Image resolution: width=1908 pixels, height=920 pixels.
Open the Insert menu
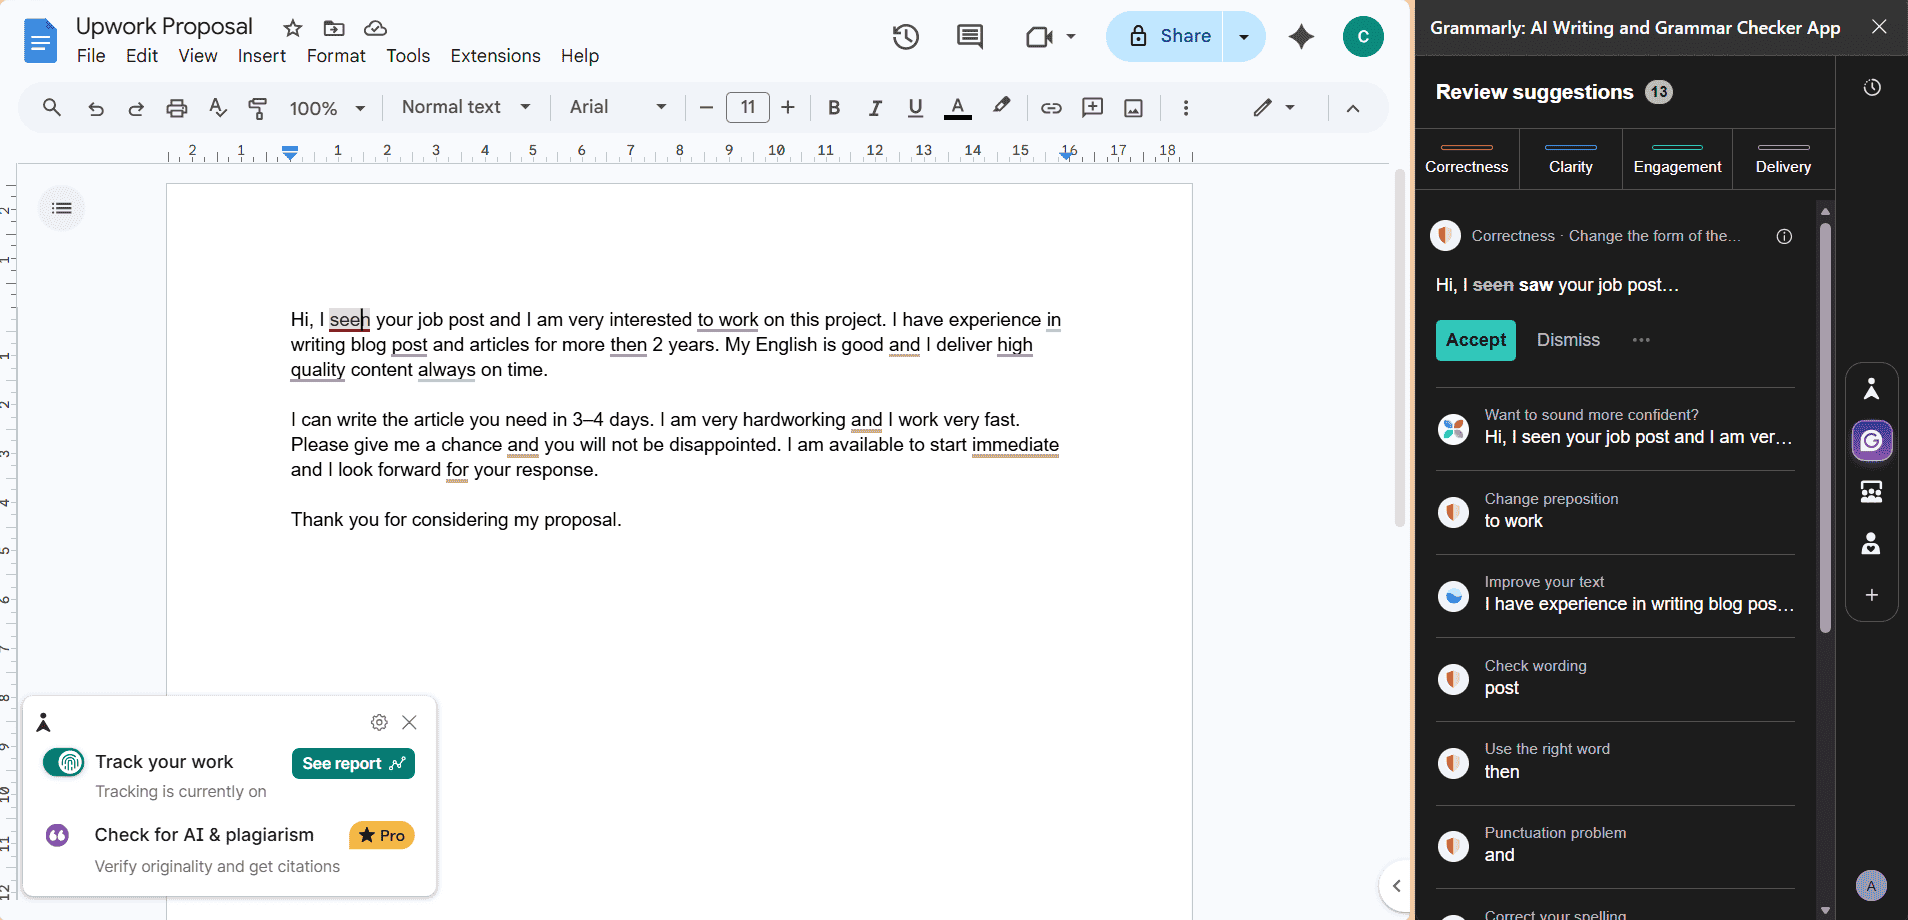click(262, 56)
